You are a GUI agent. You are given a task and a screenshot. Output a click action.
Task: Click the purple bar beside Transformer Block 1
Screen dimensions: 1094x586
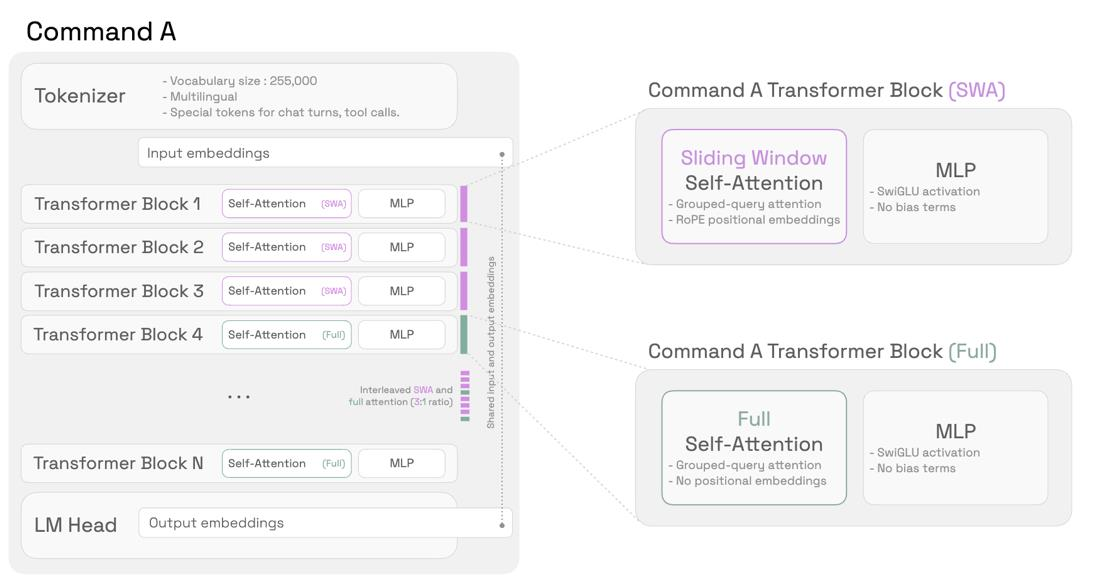point(464,204)
